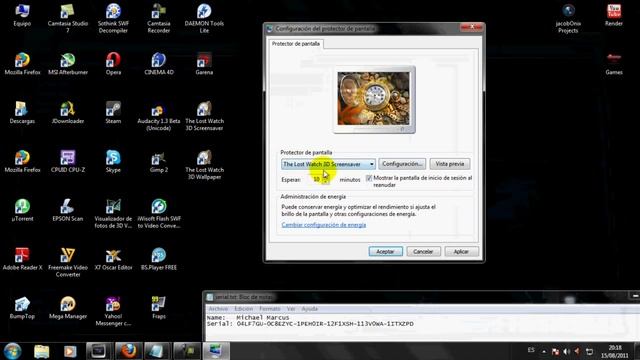Click the Esperar minutes value field
The height and width of the screenshot is (360, 640).
pyautogui.click(x=316, y=179)
